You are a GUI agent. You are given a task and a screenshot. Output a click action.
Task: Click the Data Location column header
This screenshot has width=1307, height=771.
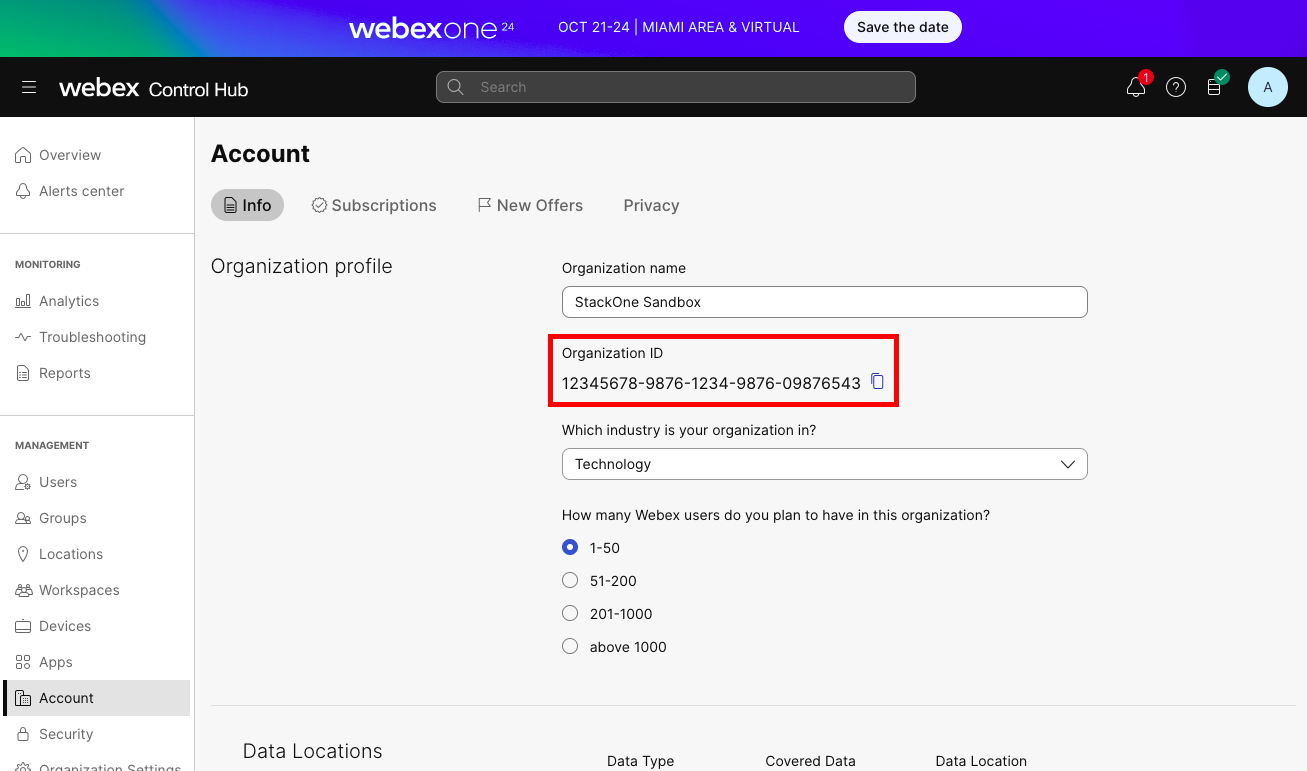coord(981,761)
